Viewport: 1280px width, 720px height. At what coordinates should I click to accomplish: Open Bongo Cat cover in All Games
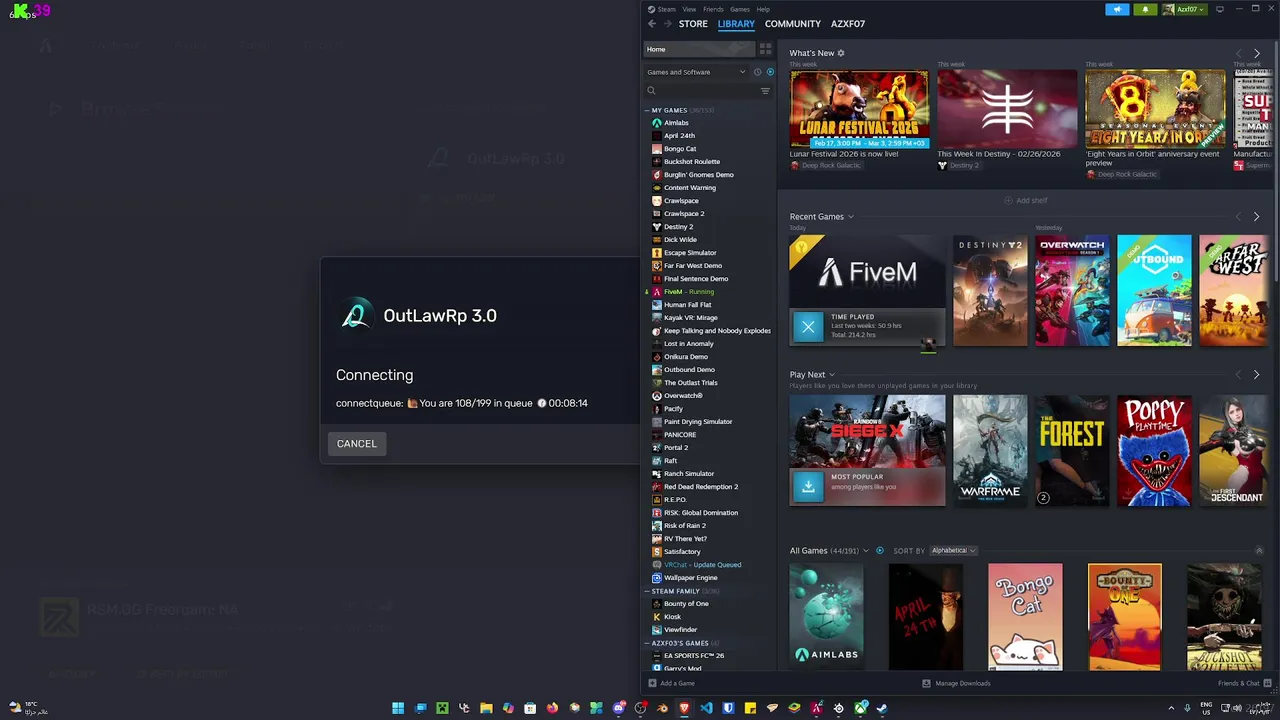coord(1025,617)
